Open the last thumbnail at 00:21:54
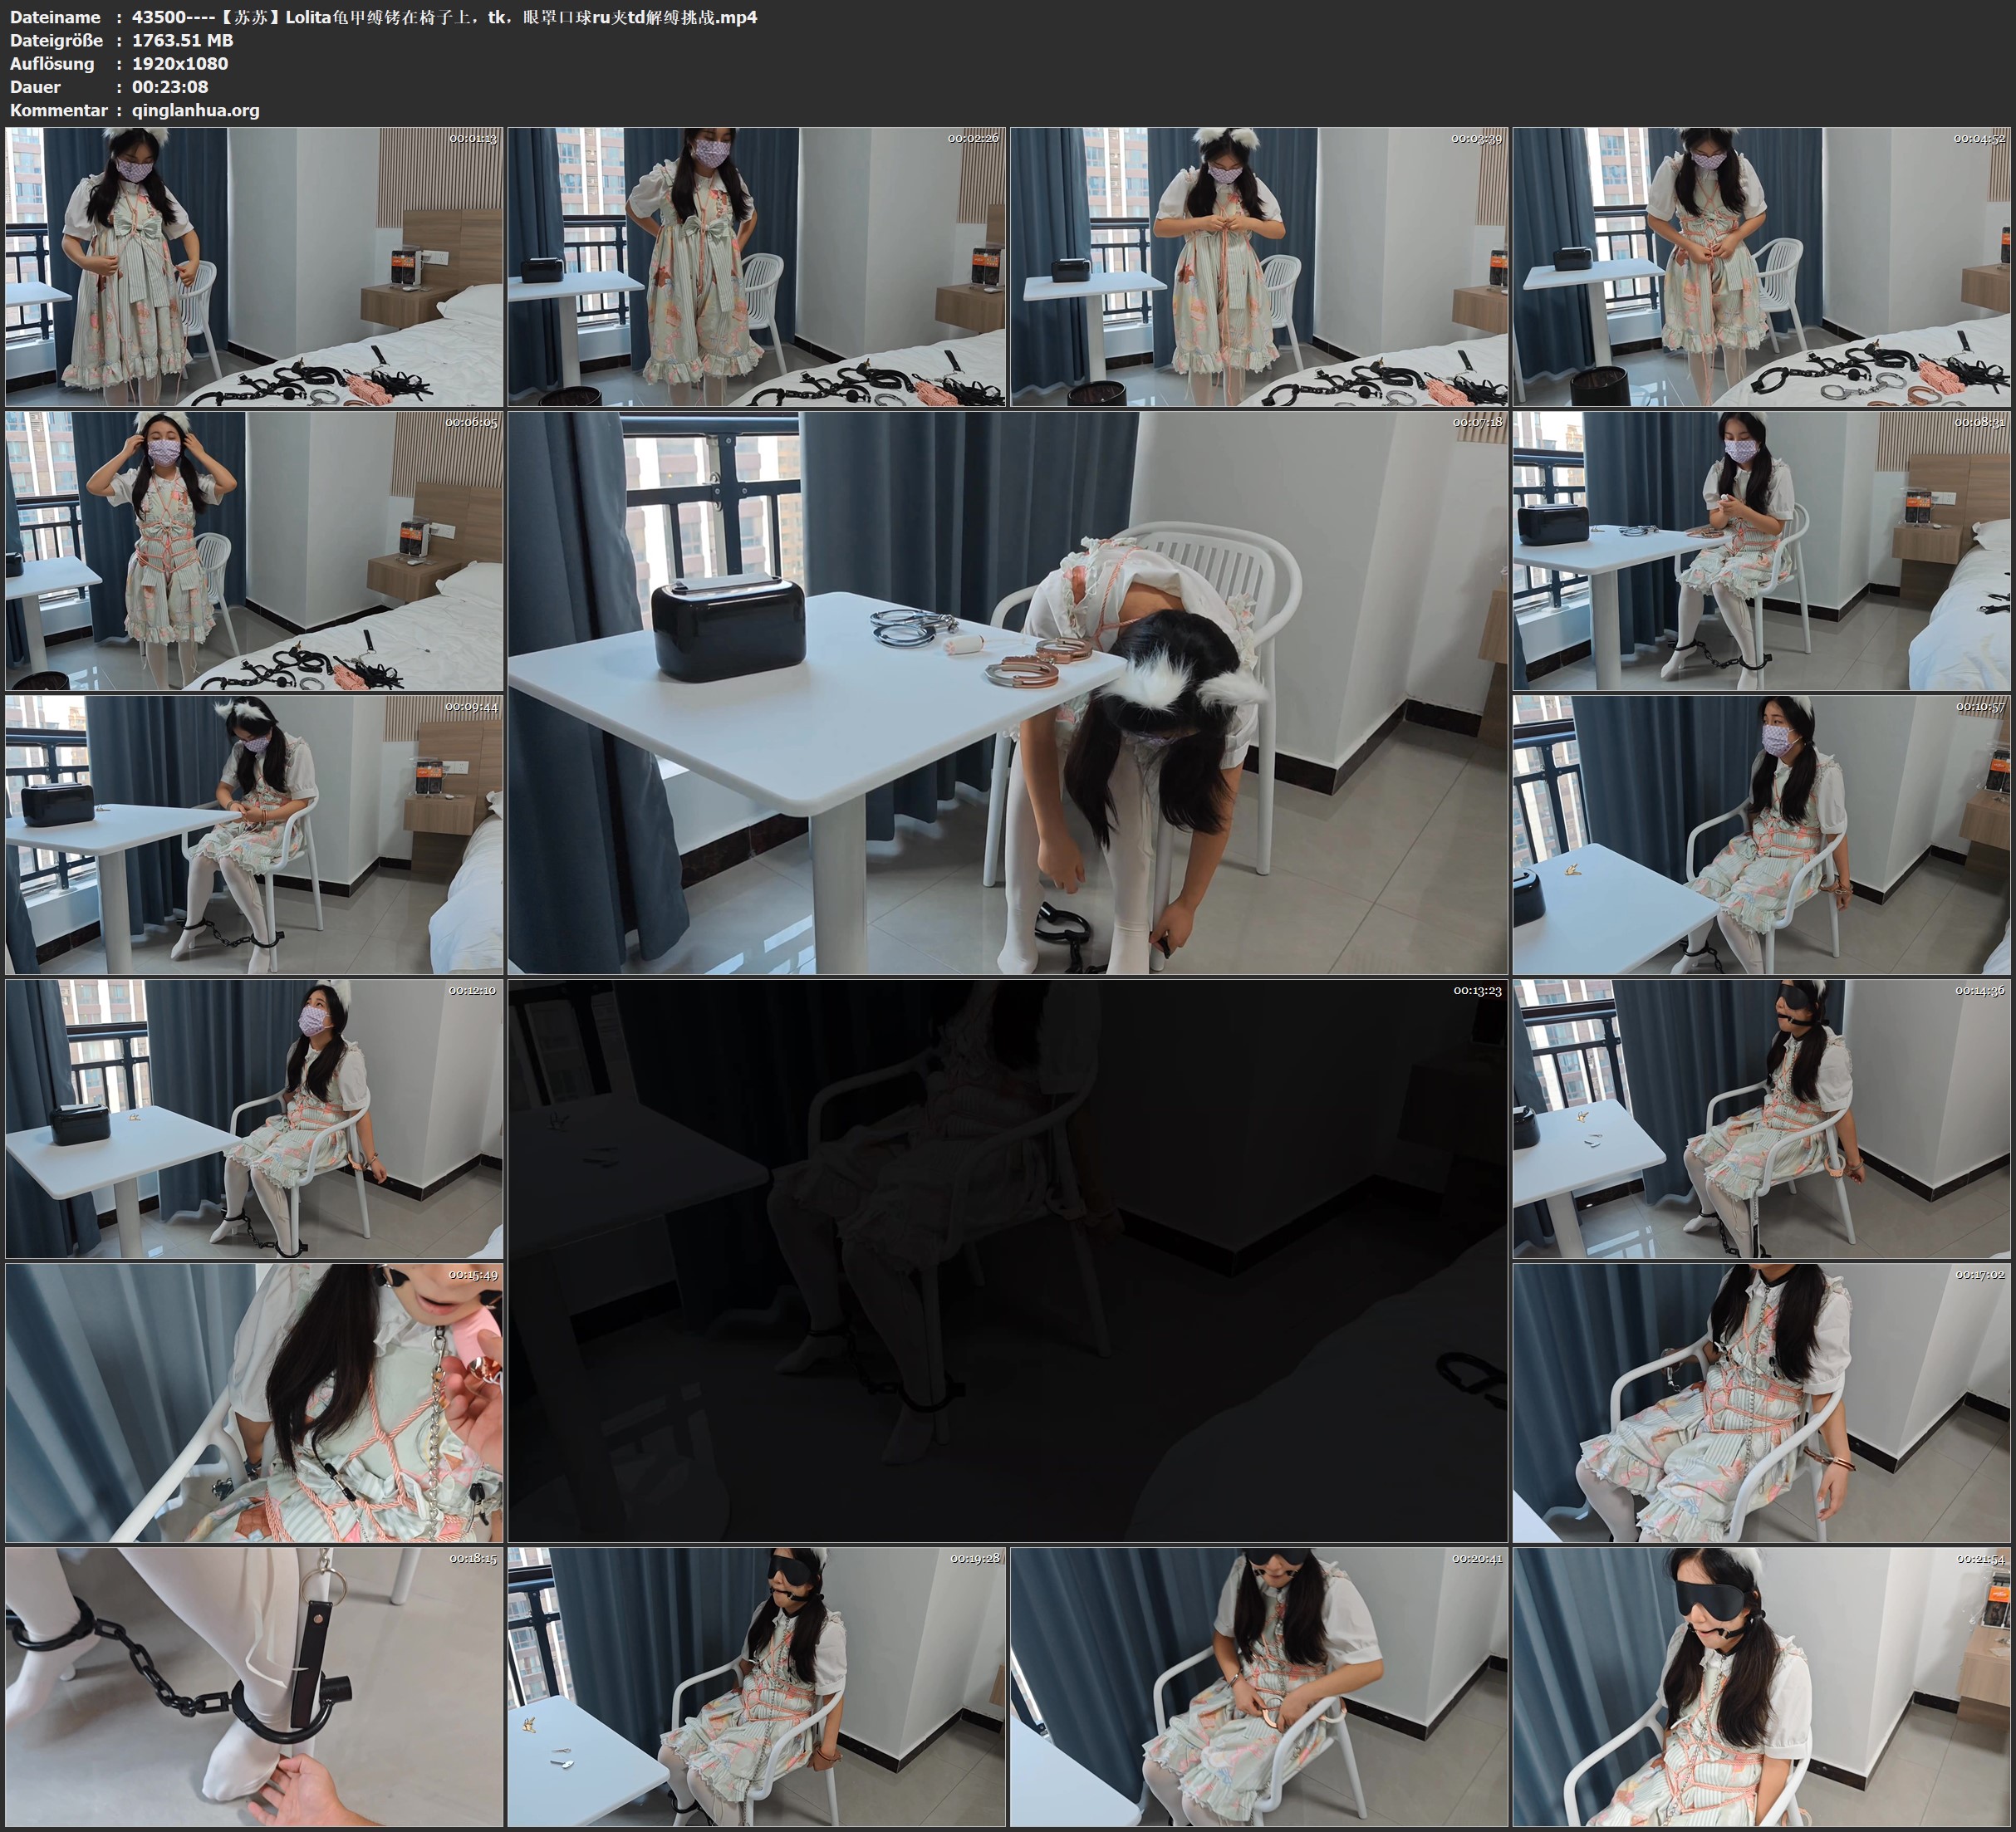 point(1761,1686)
